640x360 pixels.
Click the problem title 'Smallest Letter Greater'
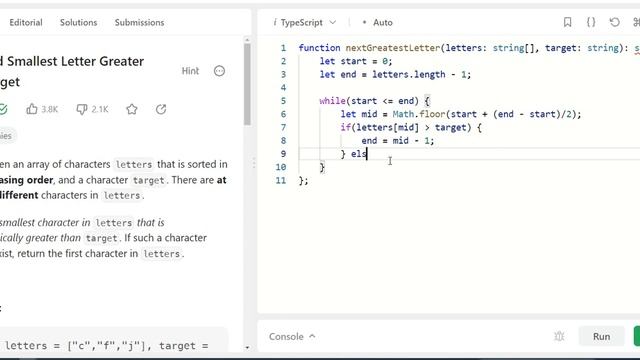[76, 61]
